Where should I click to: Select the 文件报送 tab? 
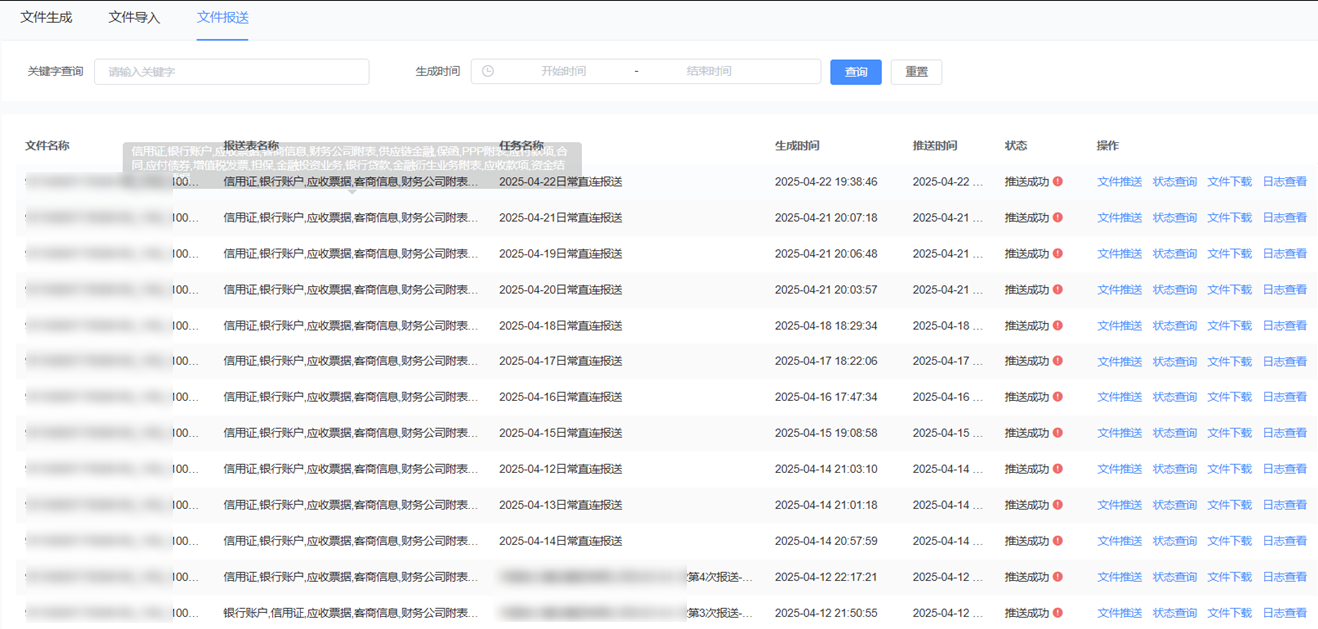click(222, 17)
